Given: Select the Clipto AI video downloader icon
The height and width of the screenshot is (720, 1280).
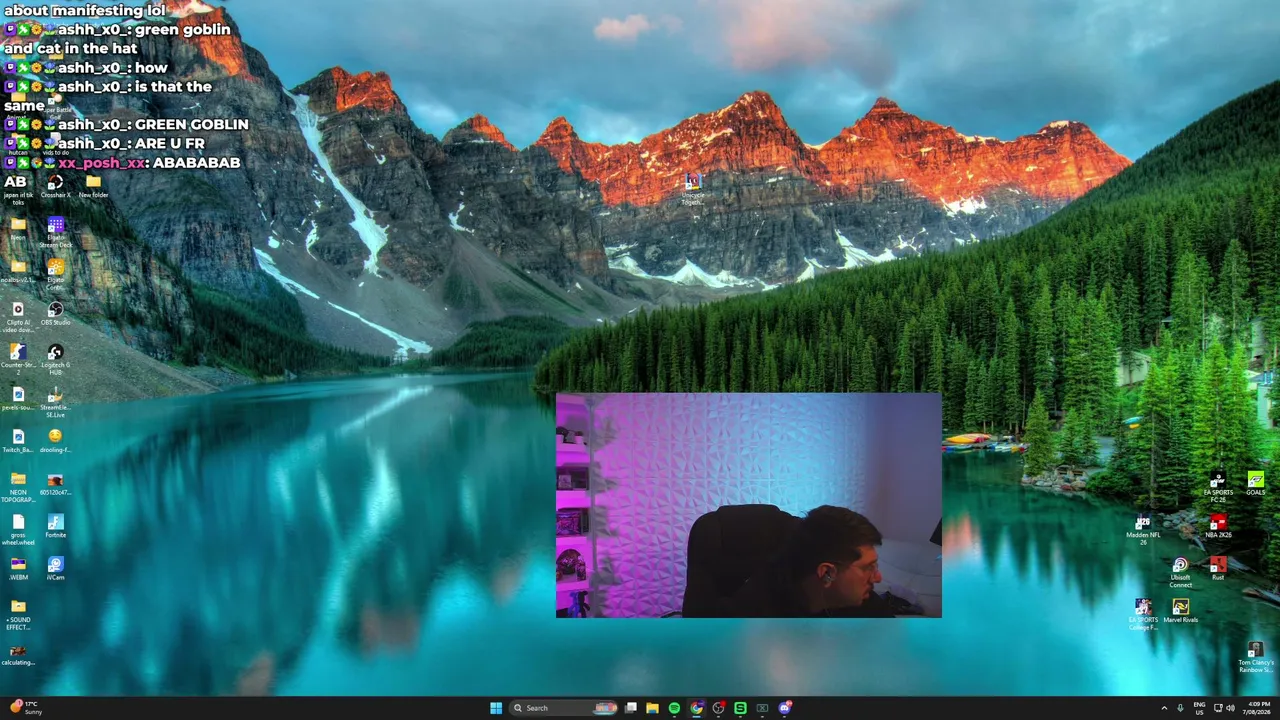Looking at the screenshot, I should tap(18, 317).
